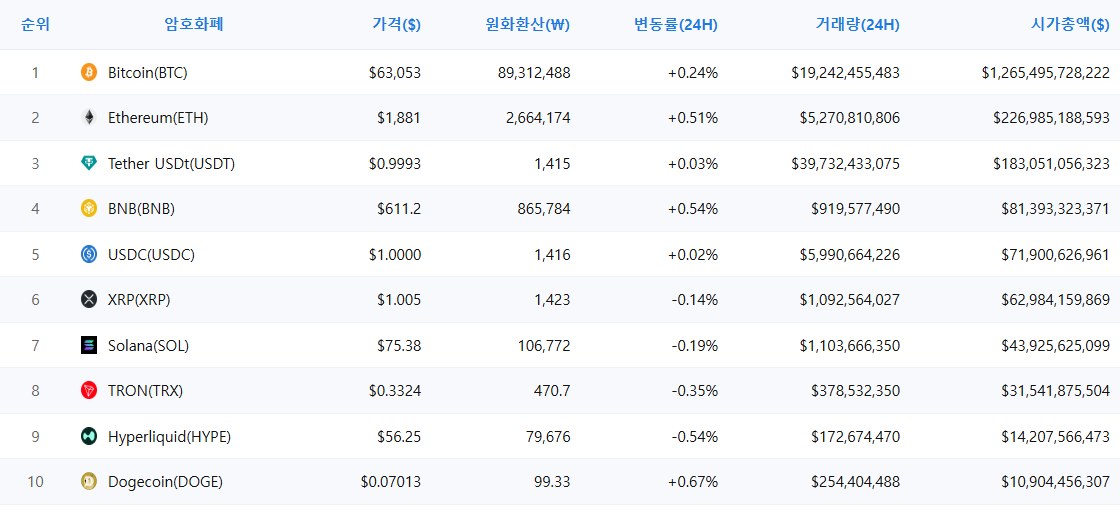Select won value 106,772
1120x514 pixels.
(x=544, y=346)
